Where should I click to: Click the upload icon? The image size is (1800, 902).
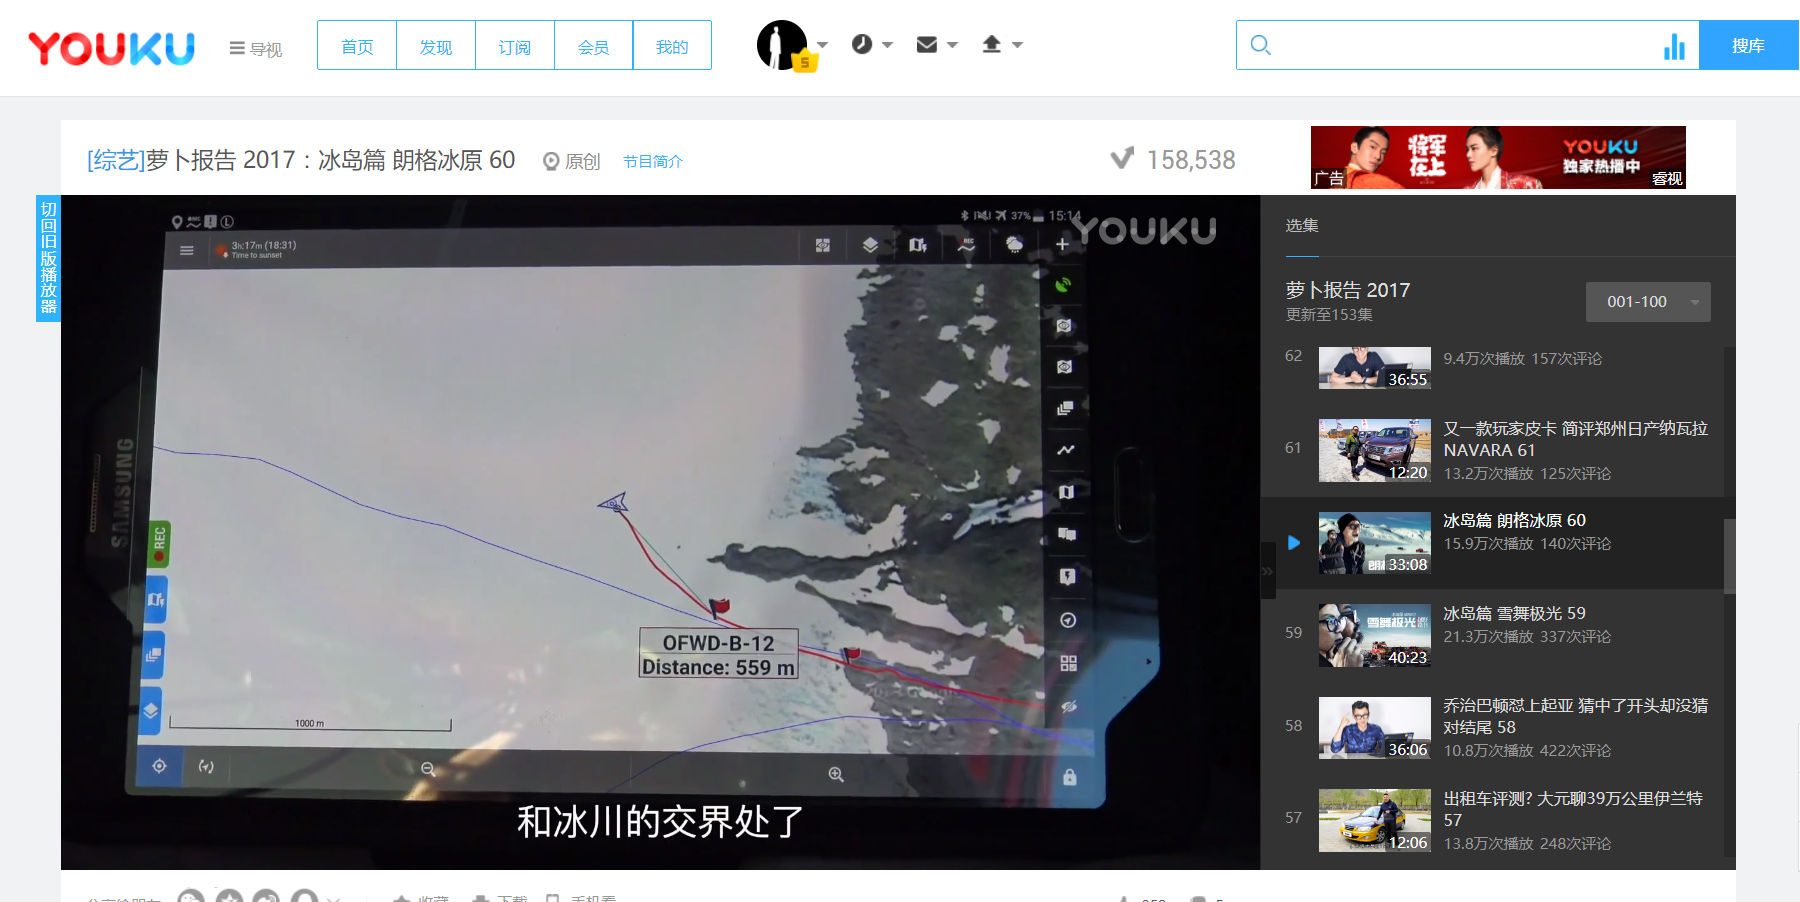[991, 45]
